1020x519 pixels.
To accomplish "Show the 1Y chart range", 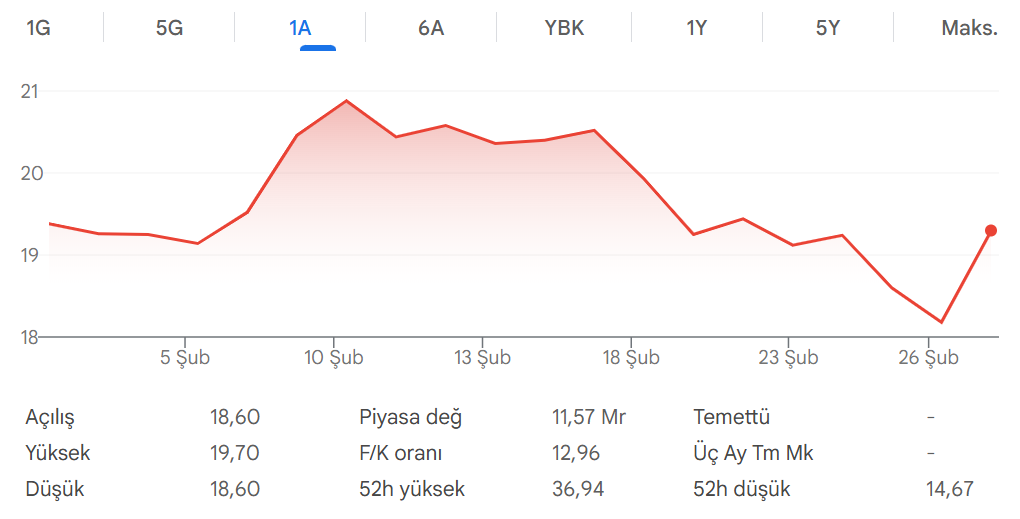I will tap(697, 28).
